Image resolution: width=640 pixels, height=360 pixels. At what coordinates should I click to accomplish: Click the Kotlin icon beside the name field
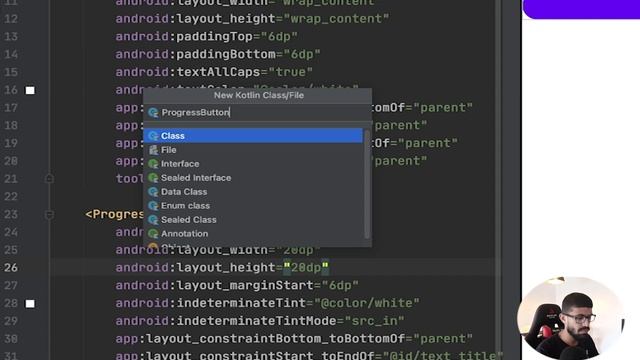153,113
